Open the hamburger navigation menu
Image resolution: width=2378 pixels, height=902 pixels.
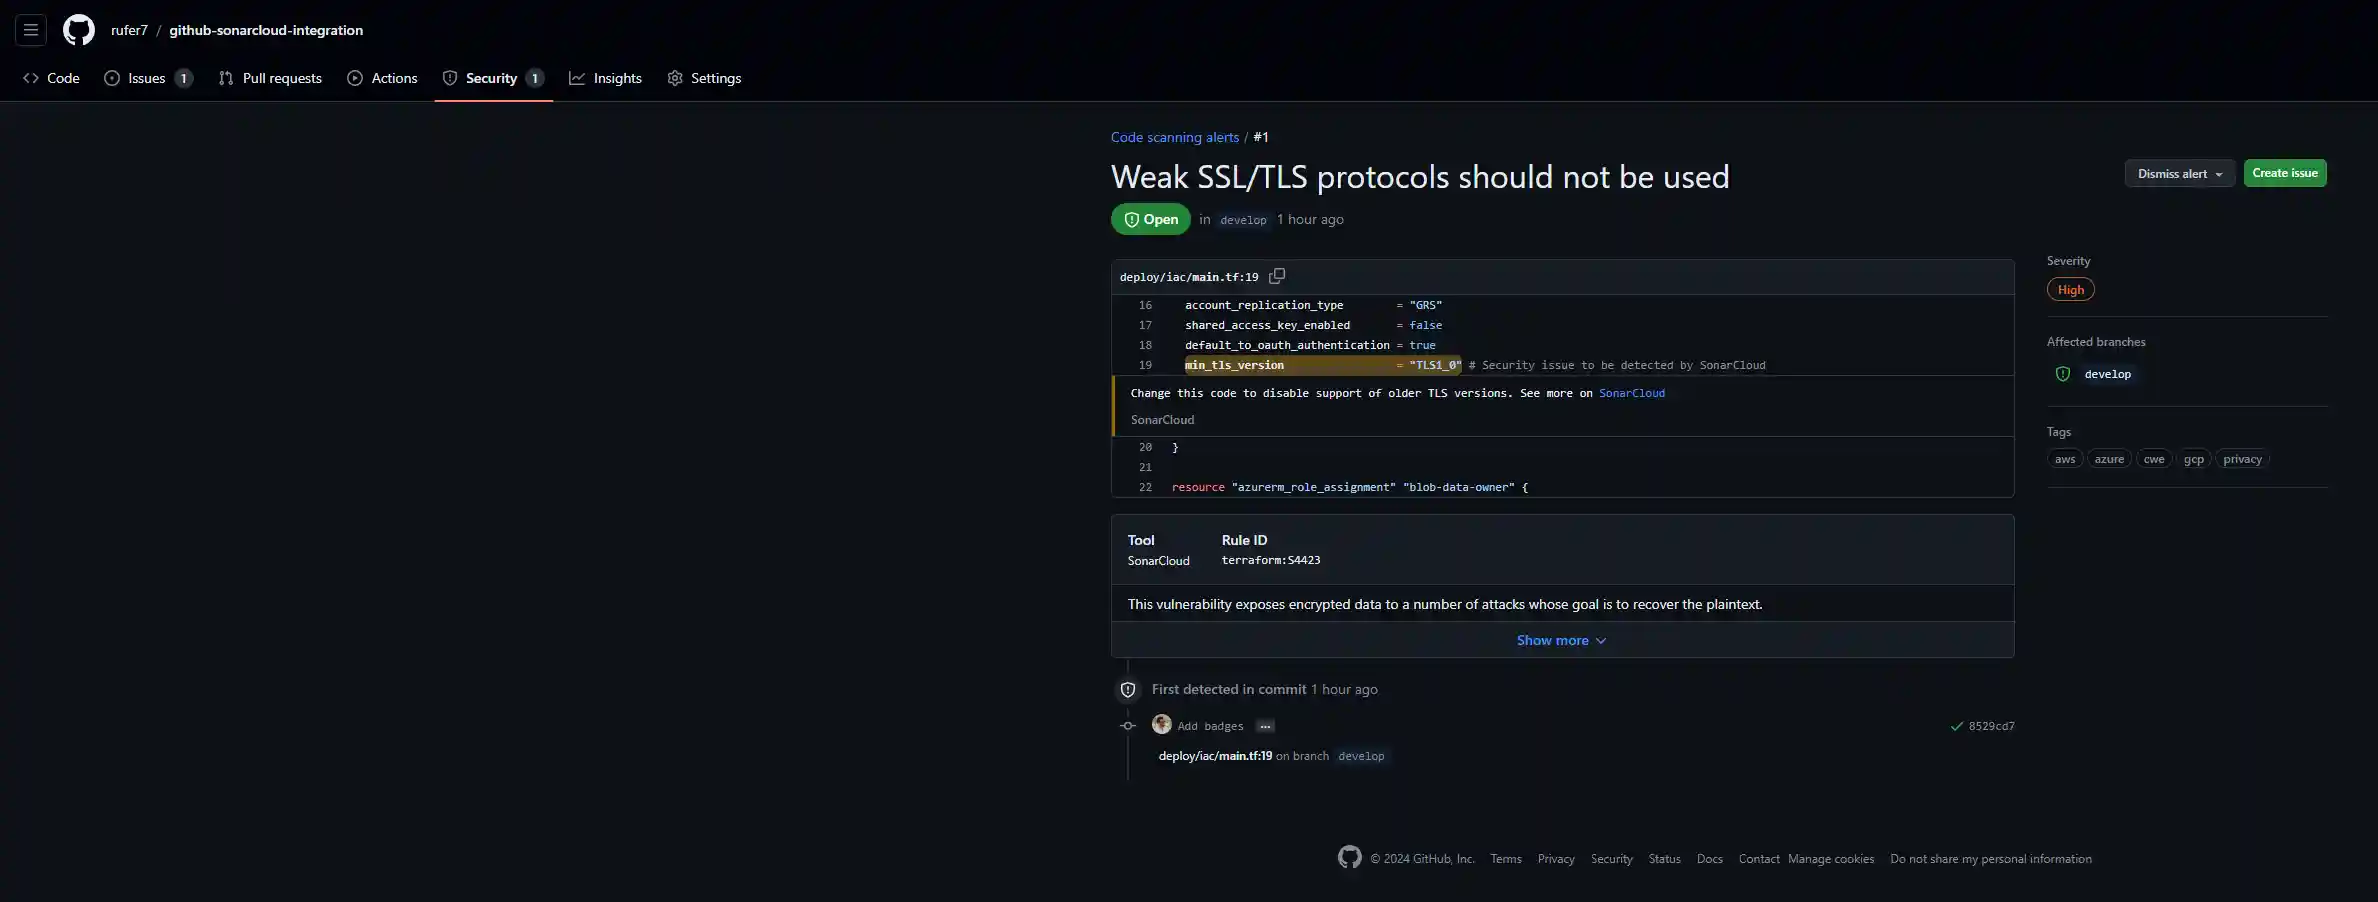click(x=31, y=30)
